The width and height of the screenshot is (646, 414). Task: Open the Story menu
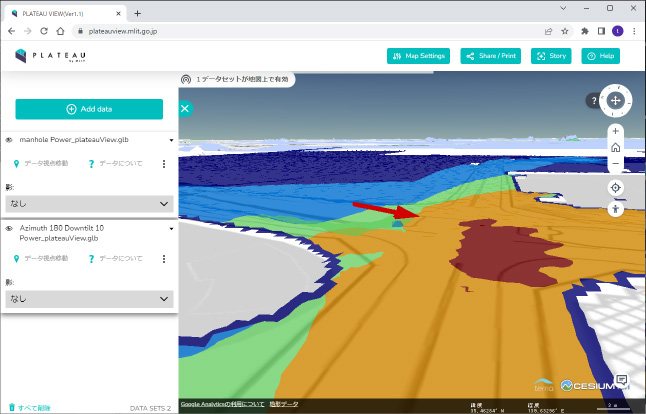pos(551,56)
